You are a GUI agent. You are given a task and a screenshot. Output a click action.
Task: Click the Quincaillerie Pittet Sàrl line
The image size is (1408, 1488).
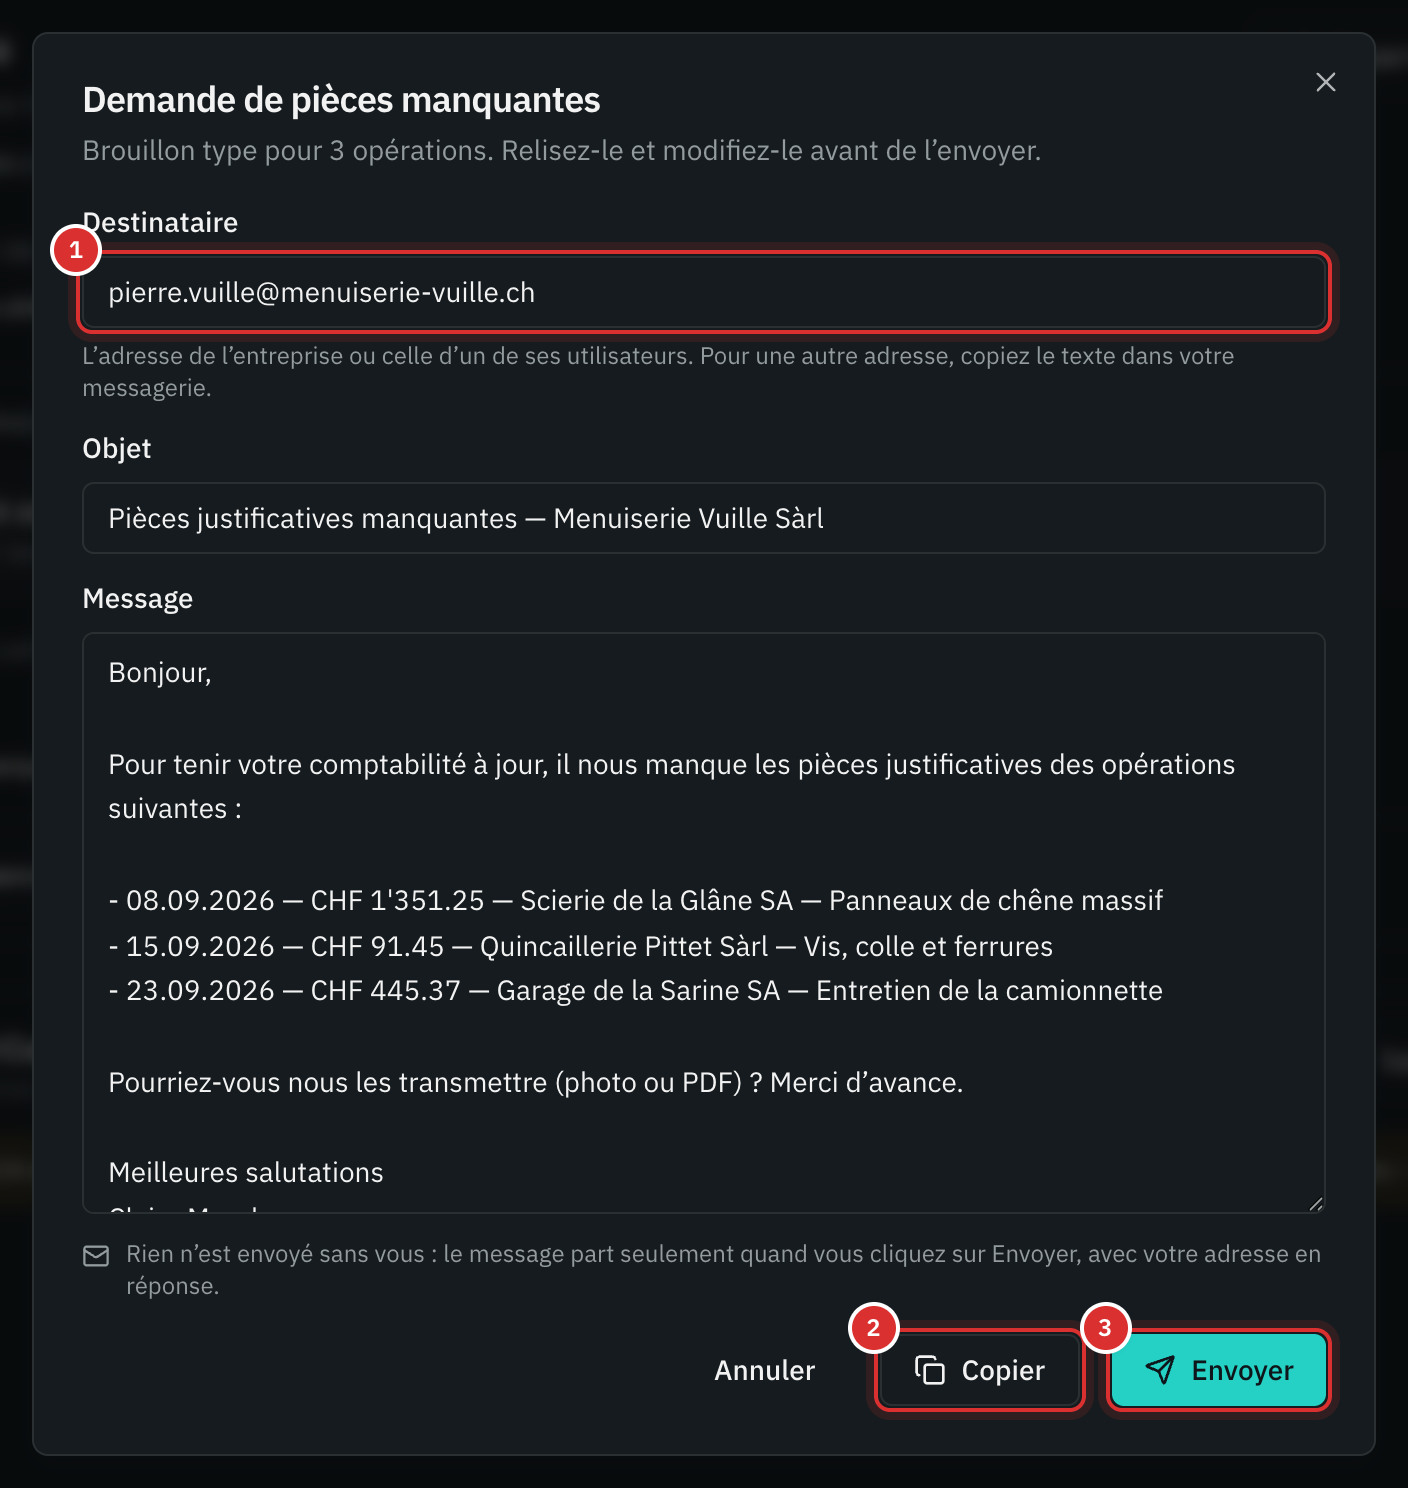coord(581,946)
